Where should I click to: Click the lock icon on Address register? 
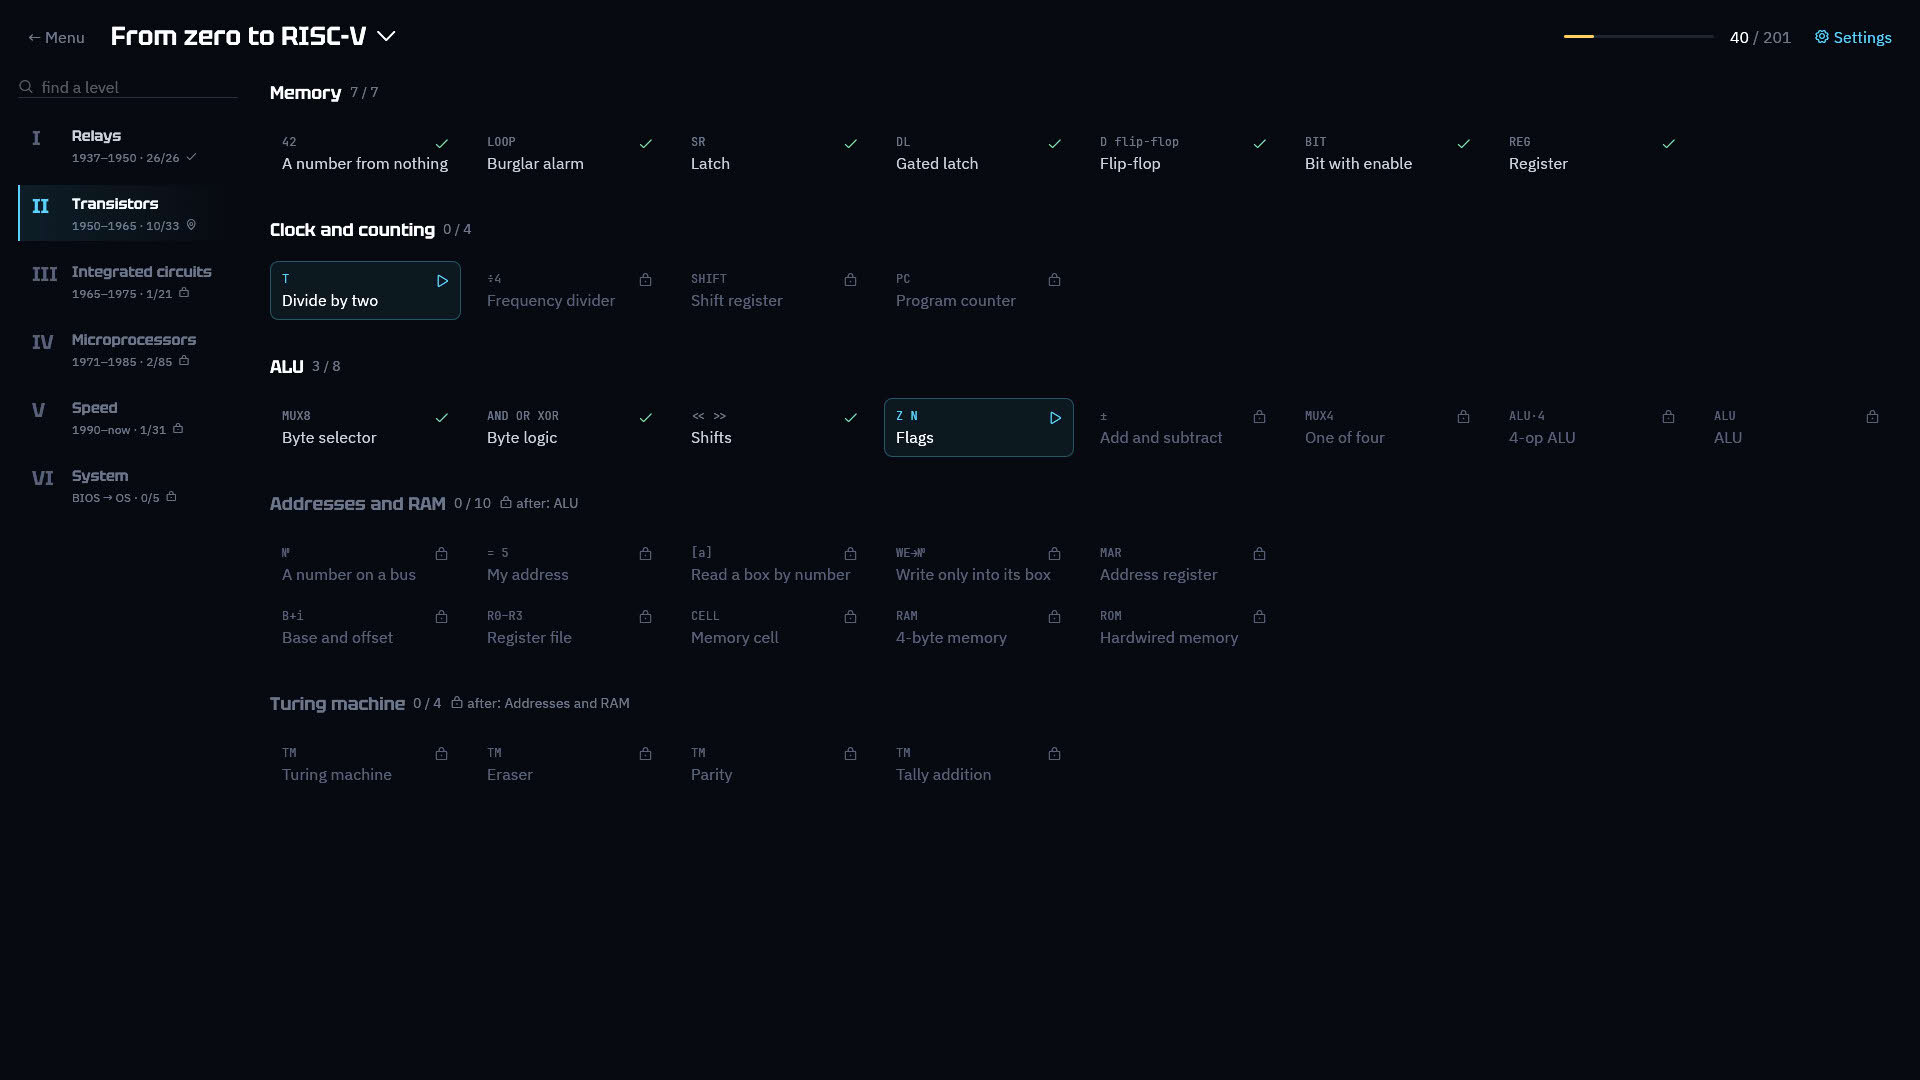1259,554
